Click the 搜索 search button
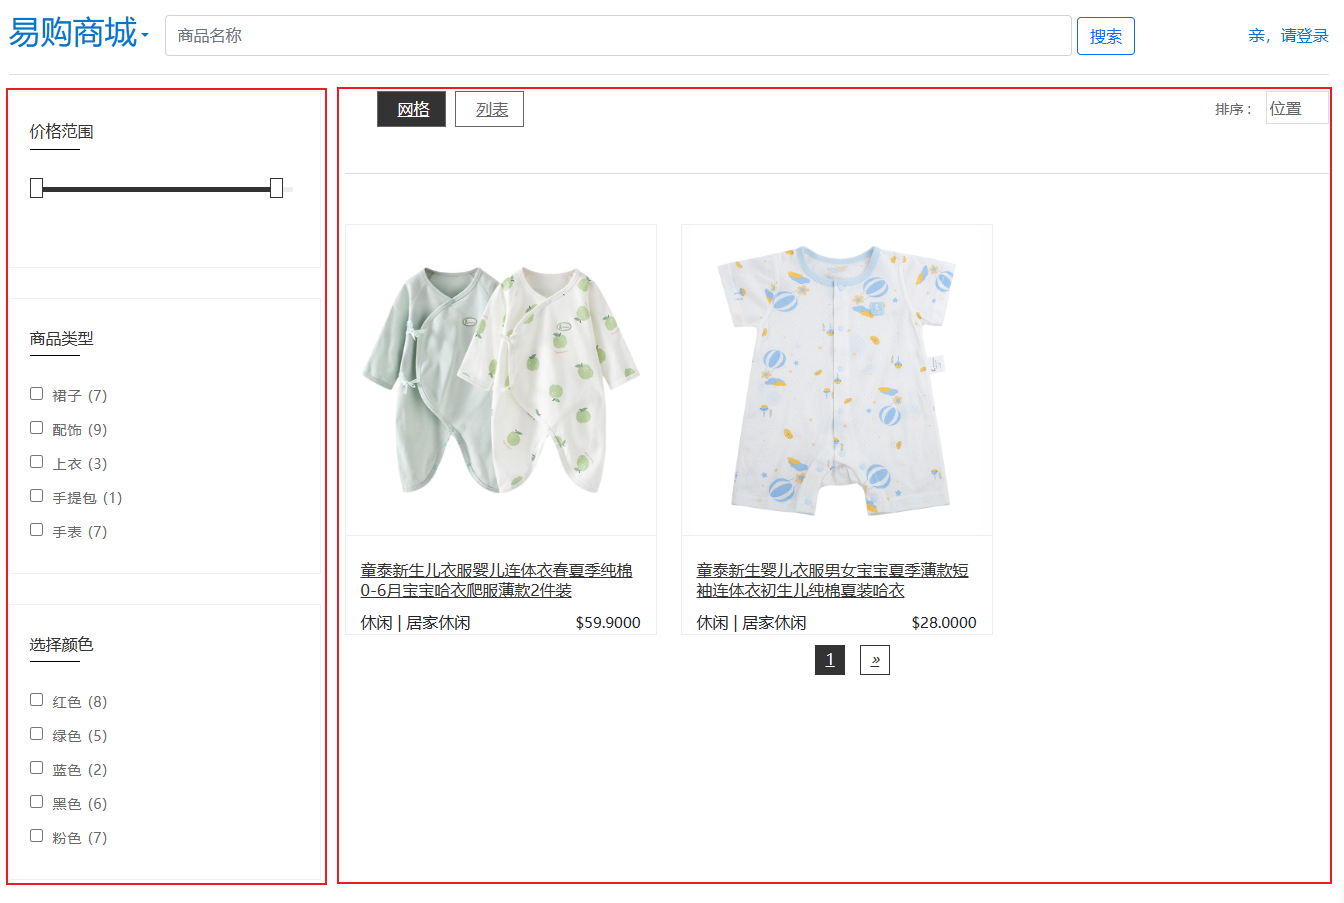1344x903 pixels. click(x=1106, y=36)
